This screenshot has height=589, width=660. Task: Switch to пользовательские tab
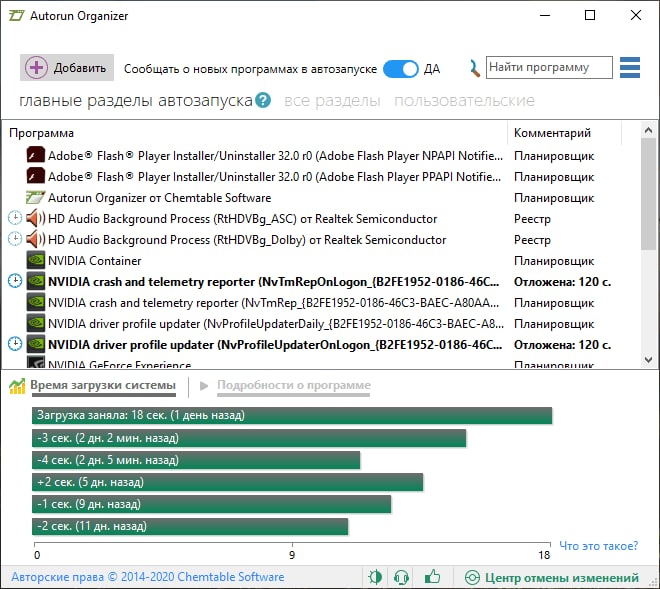464,101
